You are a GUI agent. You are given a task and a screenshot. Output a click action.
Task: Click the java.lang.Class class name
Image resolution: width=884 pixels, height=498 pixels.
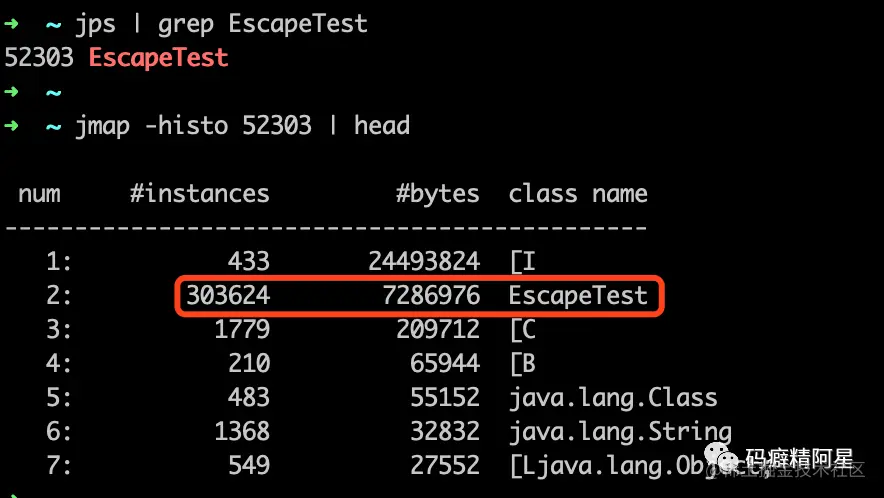pyautogui.click(x=613, y=398)
